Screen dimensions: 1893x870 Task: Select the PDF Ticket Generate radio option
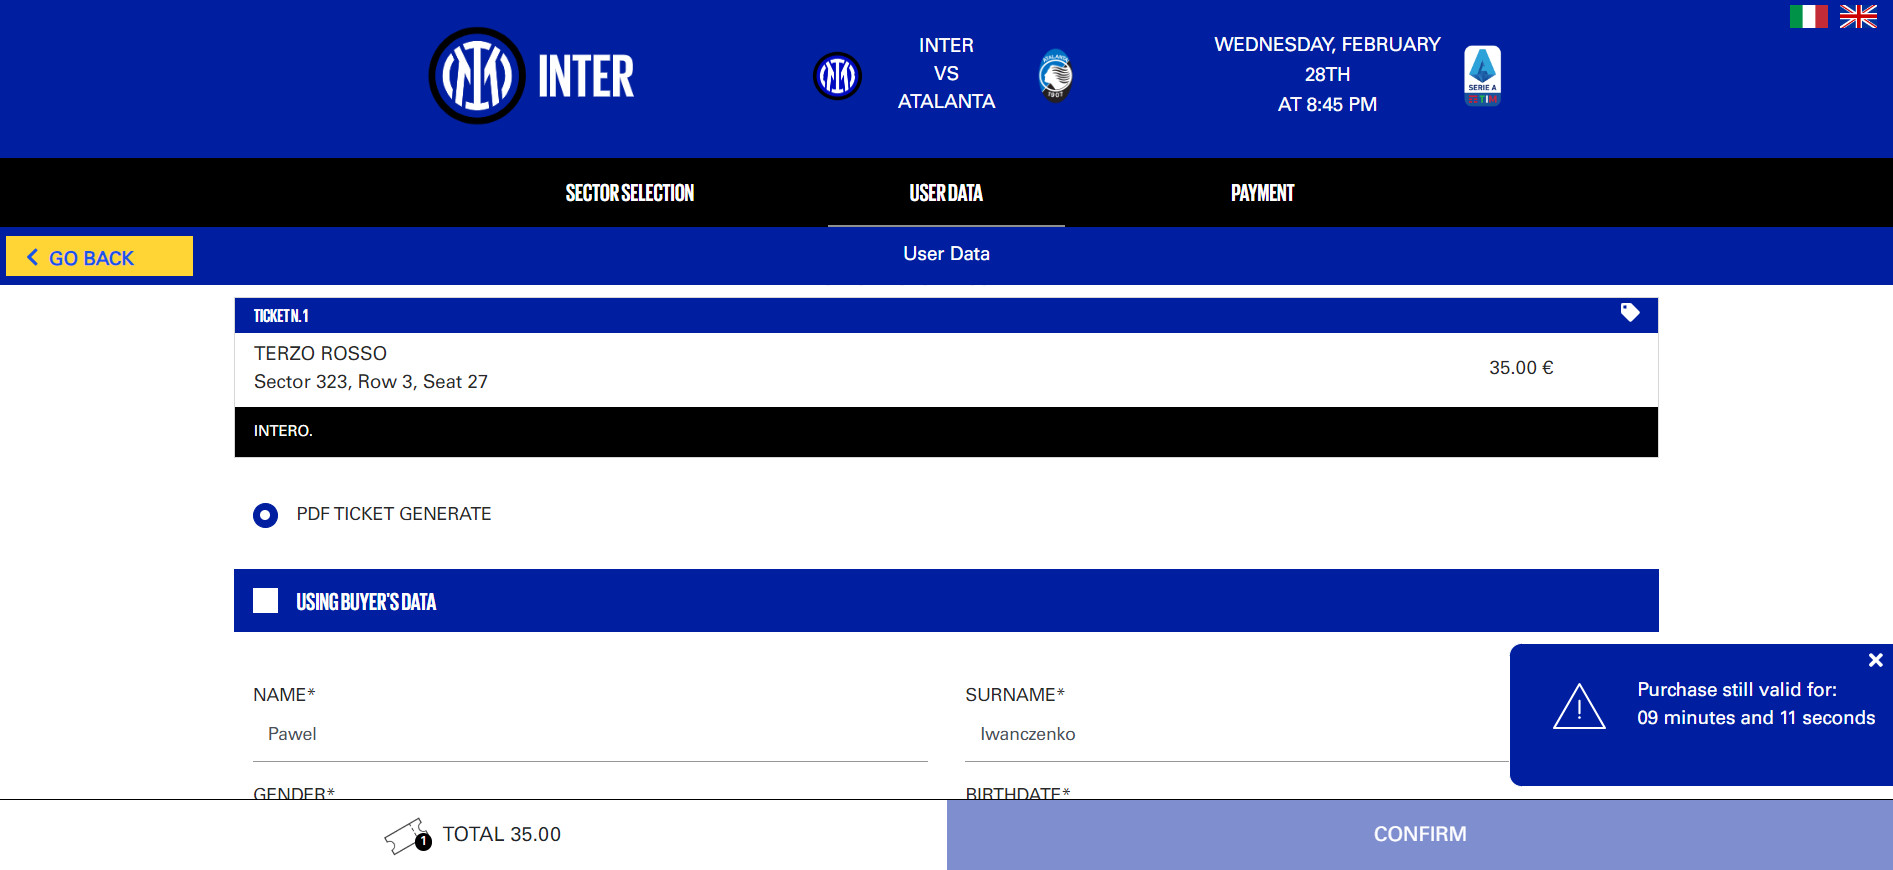(x=266, y=515)
